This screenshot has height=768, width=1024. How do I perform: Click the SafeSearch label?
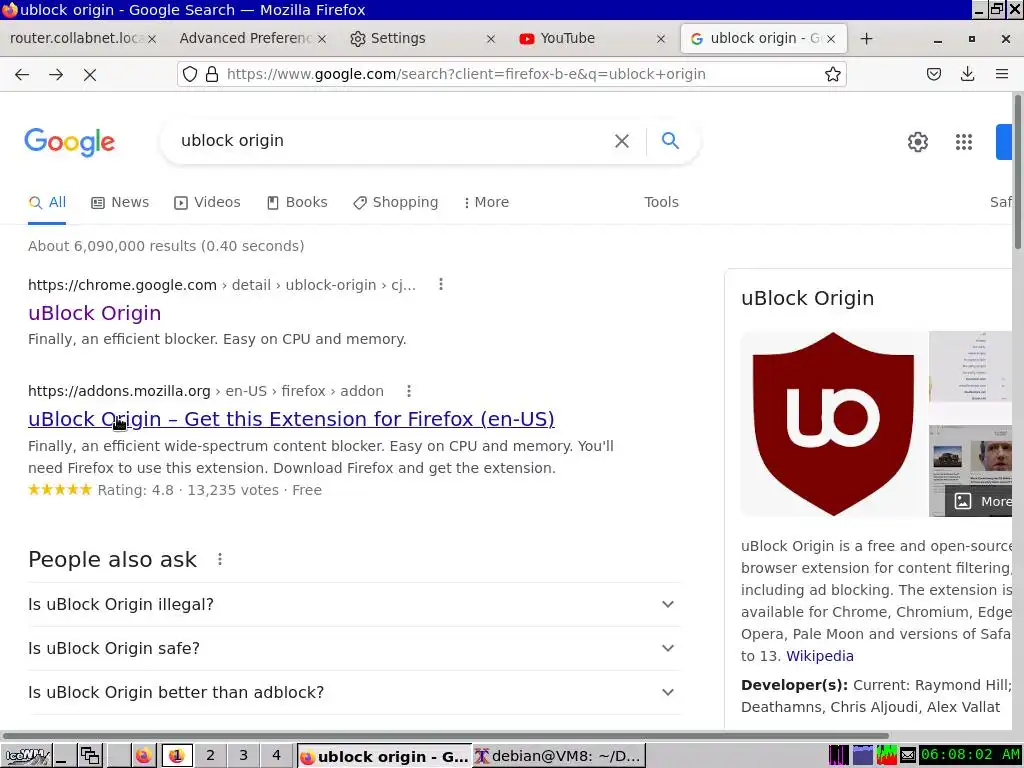(x=1000, y=202)
